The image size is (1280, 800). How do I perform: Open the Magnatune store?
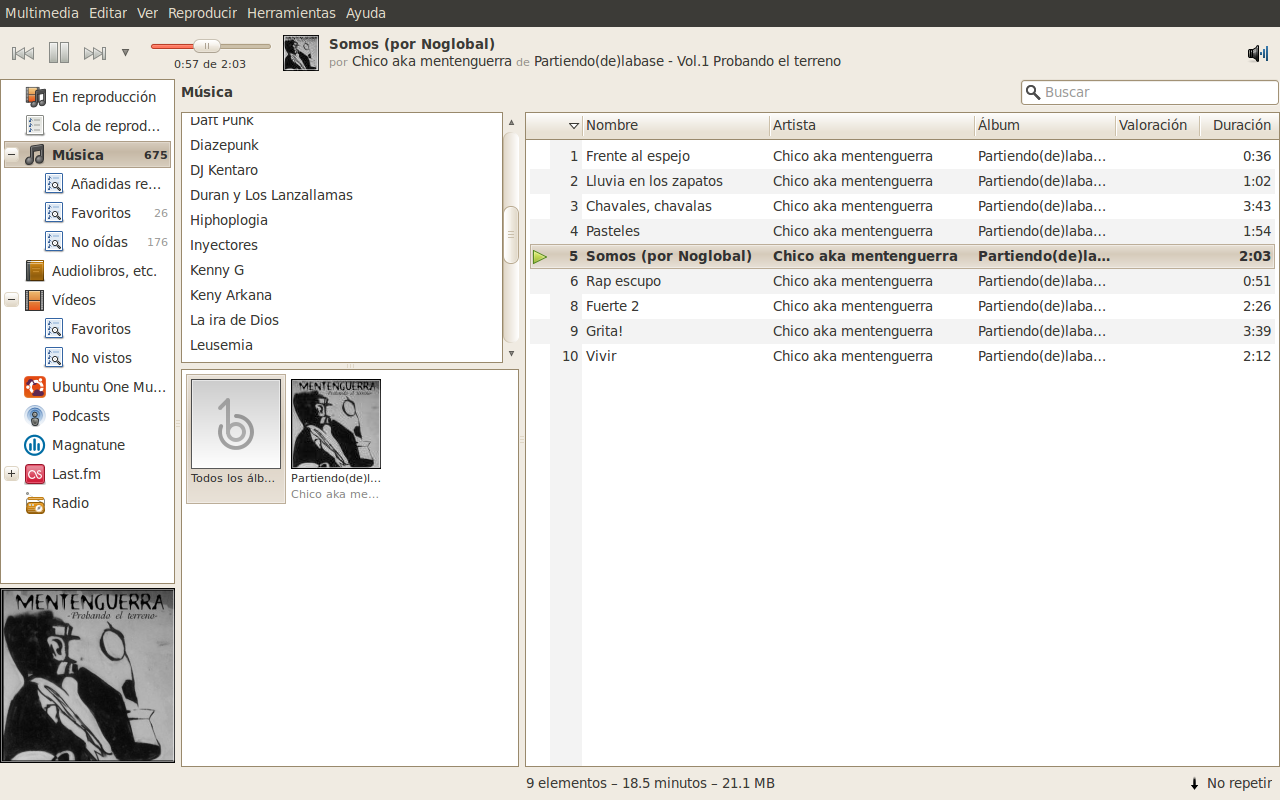88,445
